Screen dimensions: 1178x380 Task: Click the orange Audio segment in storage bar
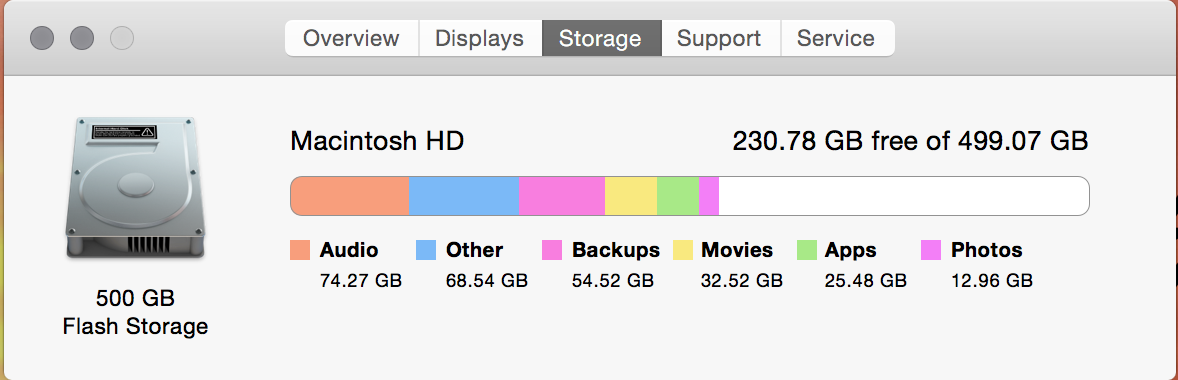(349, 196)
